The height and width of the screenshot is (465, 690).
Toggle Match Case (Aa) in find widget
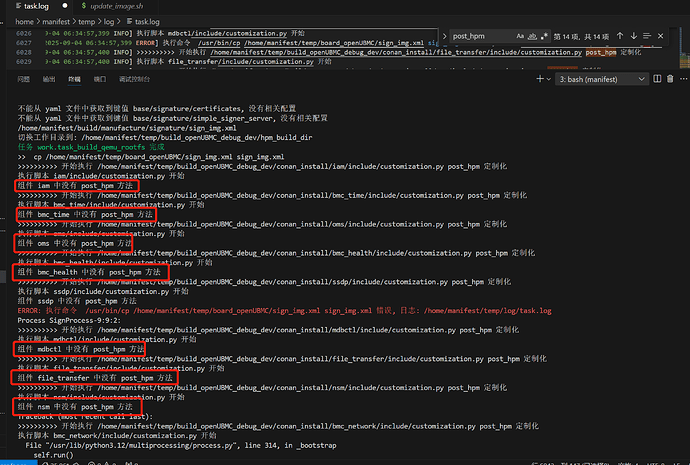pyautogui.click(x=520, y=36)
